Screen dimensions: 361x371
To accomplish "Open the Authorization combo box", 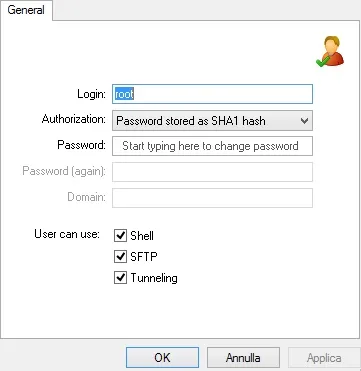I will (212, 121).
